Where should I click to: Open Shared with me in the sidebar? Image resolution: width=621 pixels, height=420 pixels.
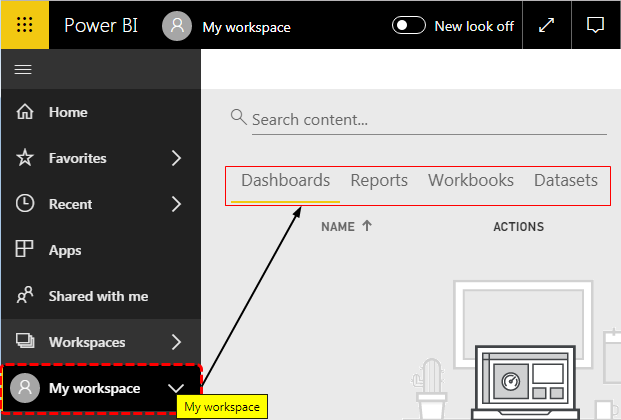pyautogui.click(x=101, y=296)
